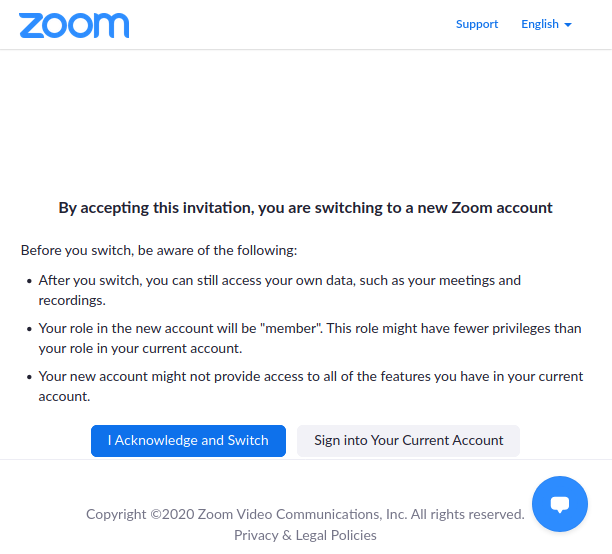Click the "Before you switch" intro sentence

(x=159, y=250)
